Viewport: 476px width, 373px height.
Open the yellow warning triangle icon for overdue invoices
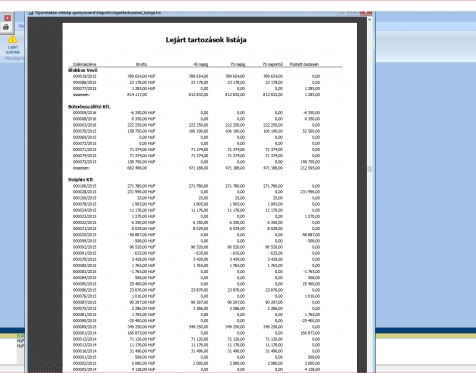(x=13, y=39)
